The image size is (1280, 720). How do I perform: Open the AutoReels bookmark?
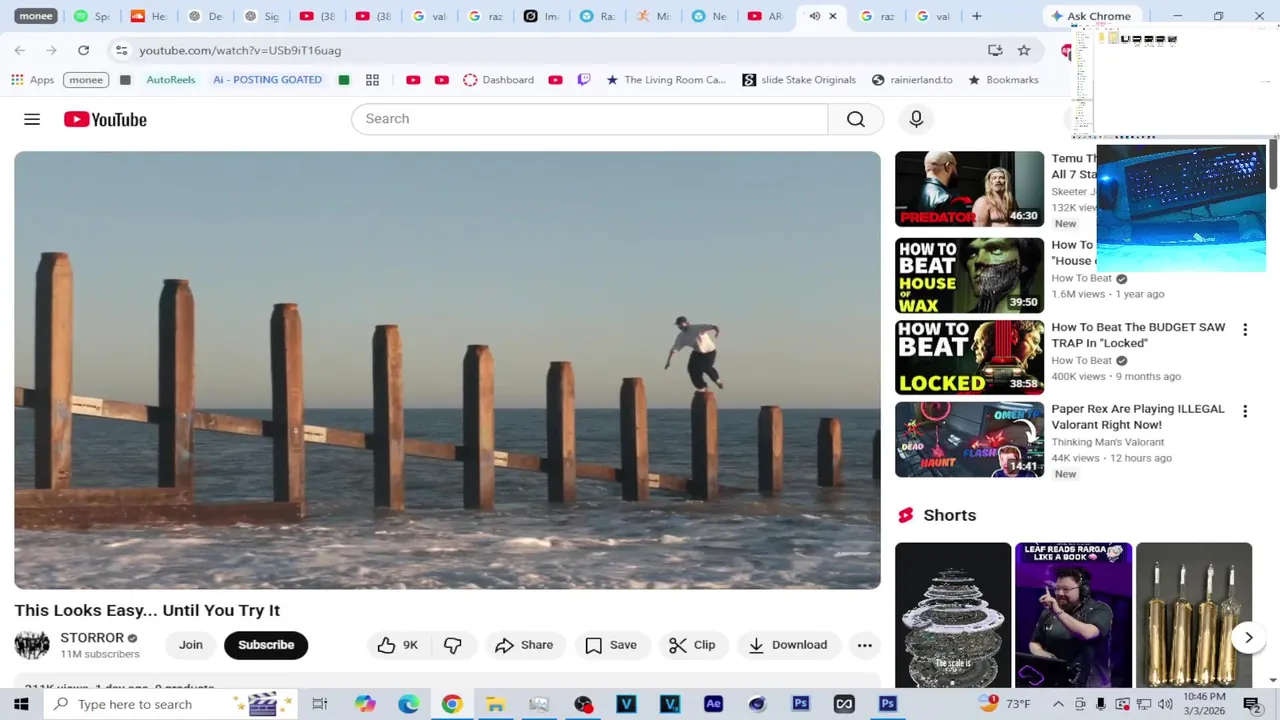pos(171,80)
